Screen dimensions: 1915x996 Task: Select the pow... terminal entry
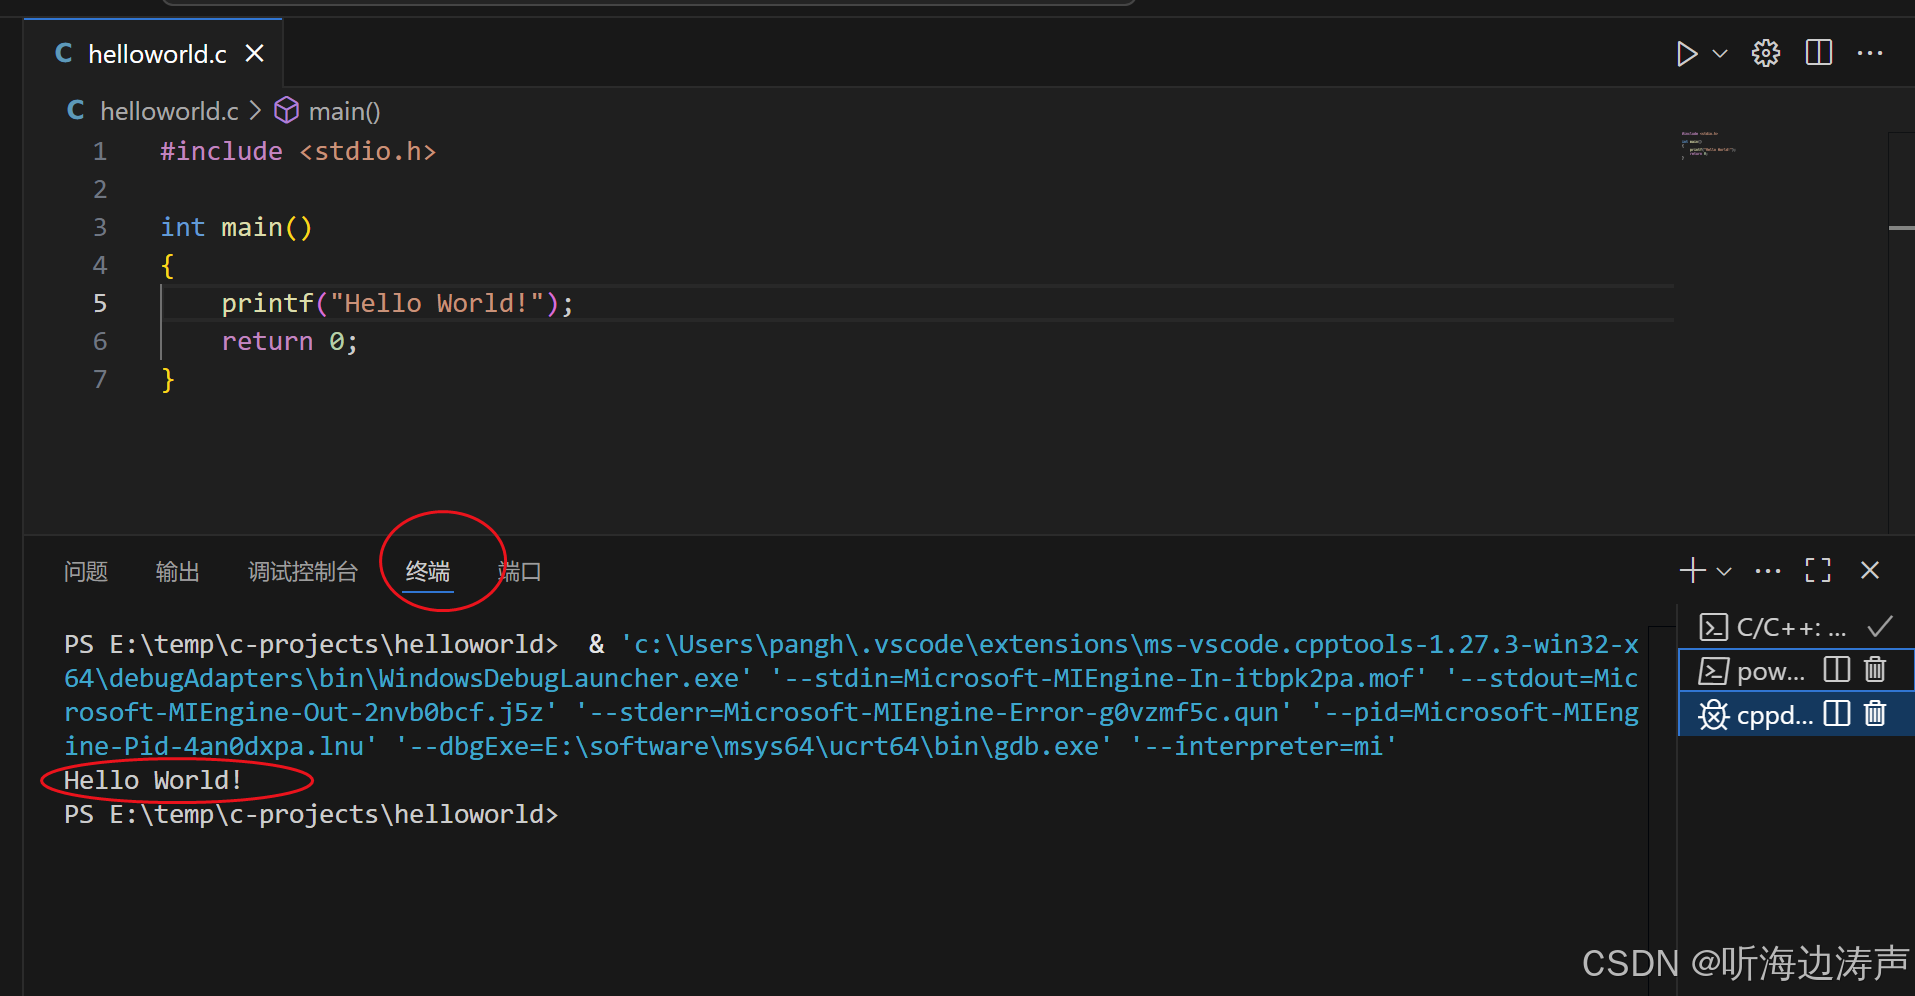click(1796, 670)
